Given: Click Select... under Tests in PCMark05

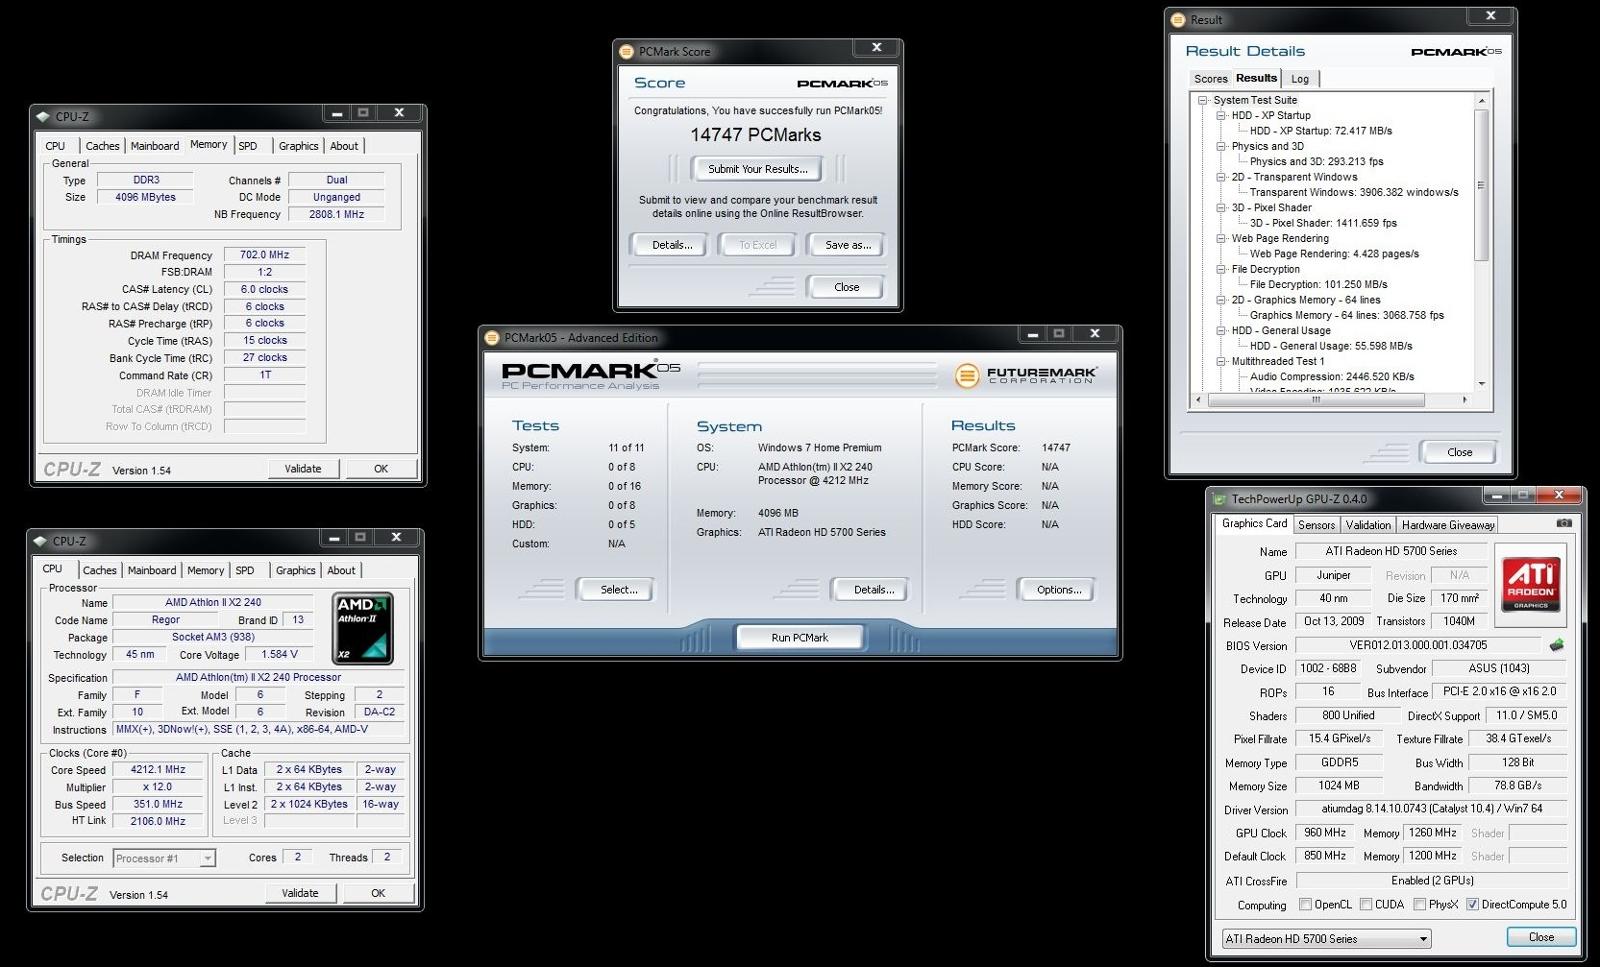Looking at the screenshot, I should pos(618,590).
